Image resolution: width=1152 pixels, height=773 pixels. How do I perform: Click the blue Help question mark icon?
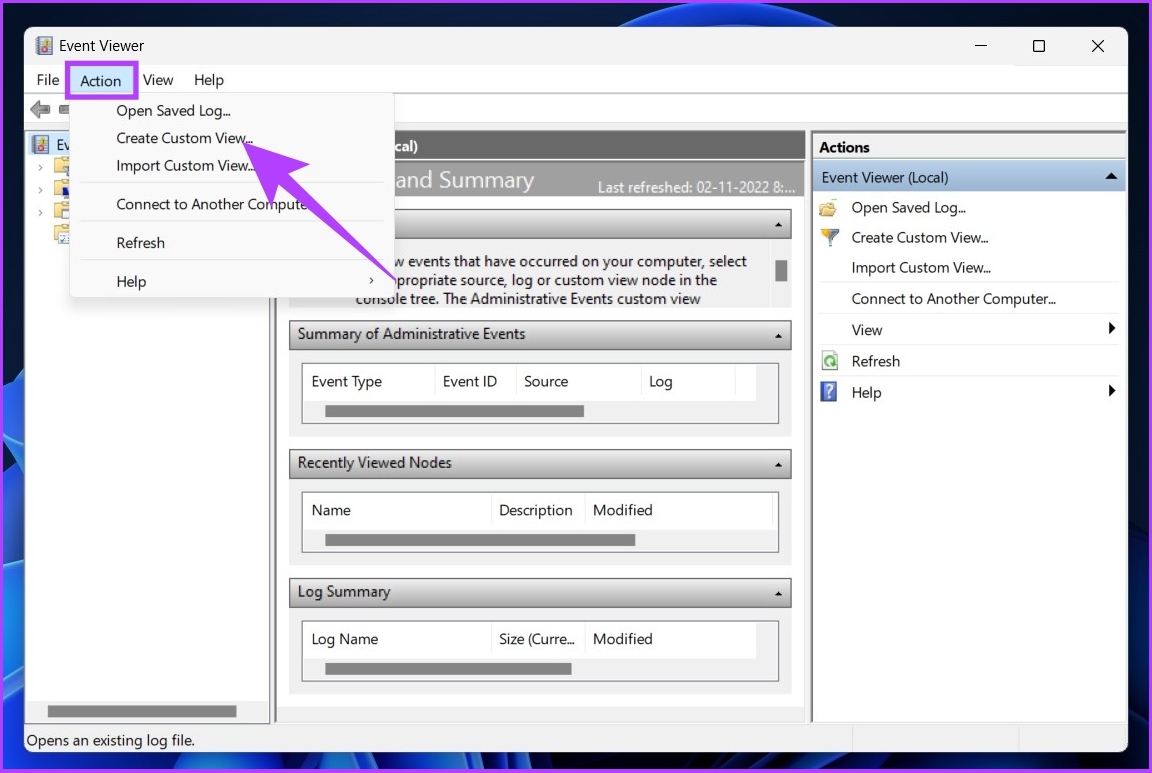(829, 392)
